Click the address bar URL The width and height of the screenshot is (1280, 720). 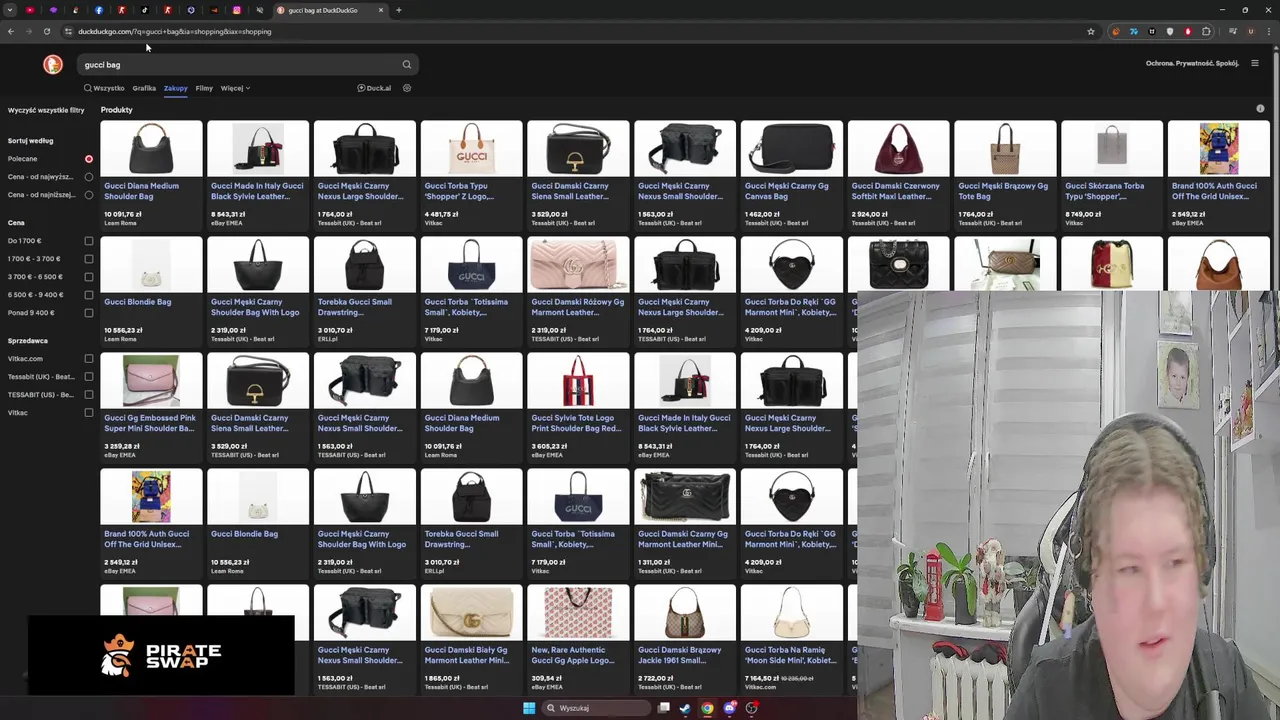174,31
